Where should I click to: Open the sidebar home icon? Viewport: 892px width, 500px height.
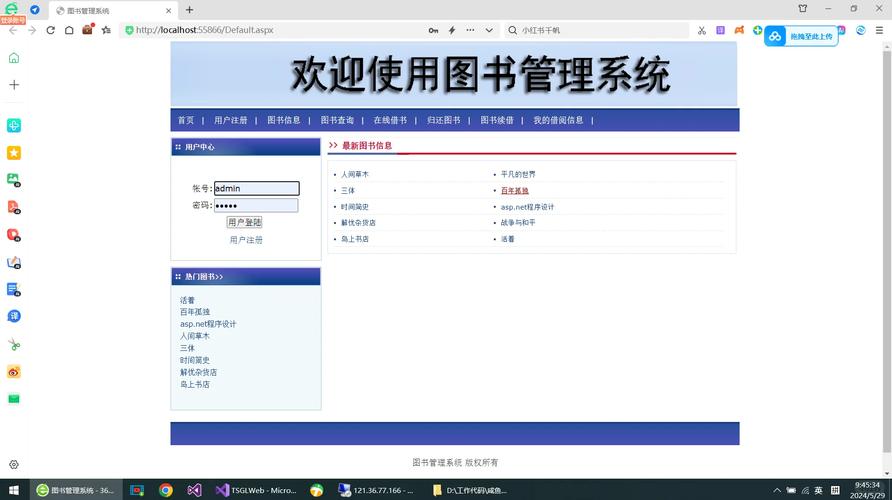coord(14,58)
